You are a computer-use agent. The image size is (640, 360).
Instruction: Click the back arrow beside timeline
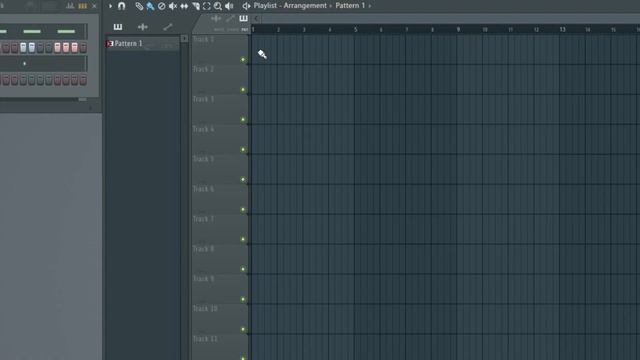pos(256,18)
